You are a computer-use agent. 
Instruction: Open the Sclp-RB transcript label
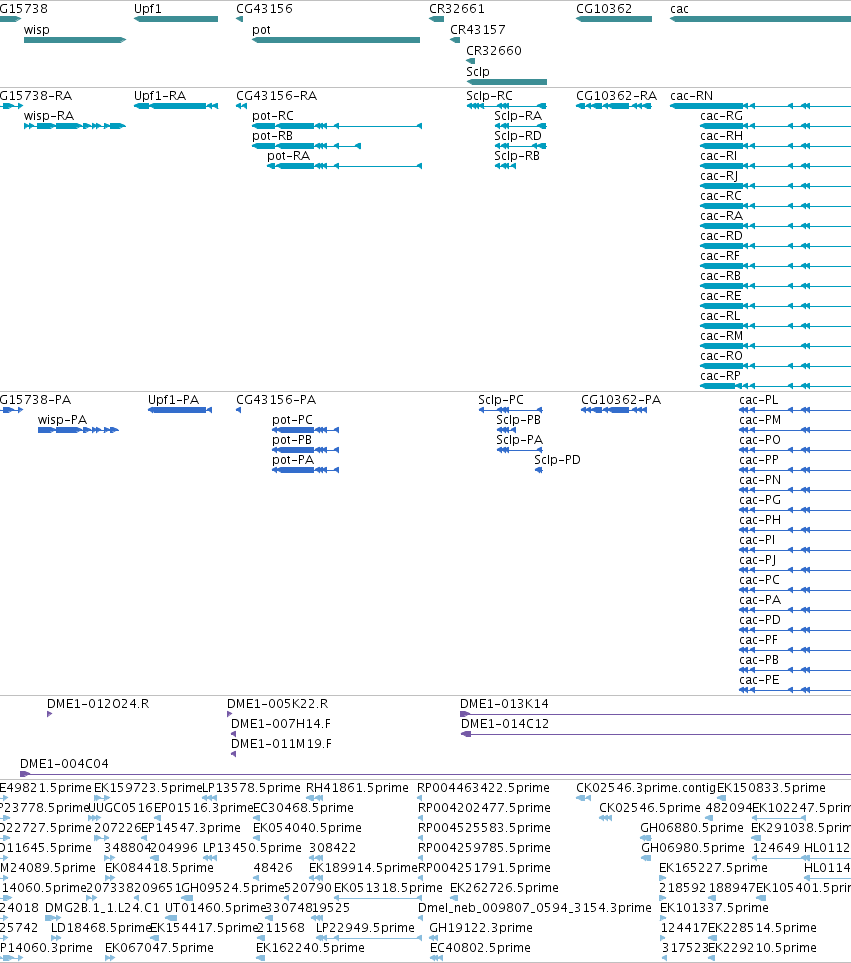click(x=517, y=155)
